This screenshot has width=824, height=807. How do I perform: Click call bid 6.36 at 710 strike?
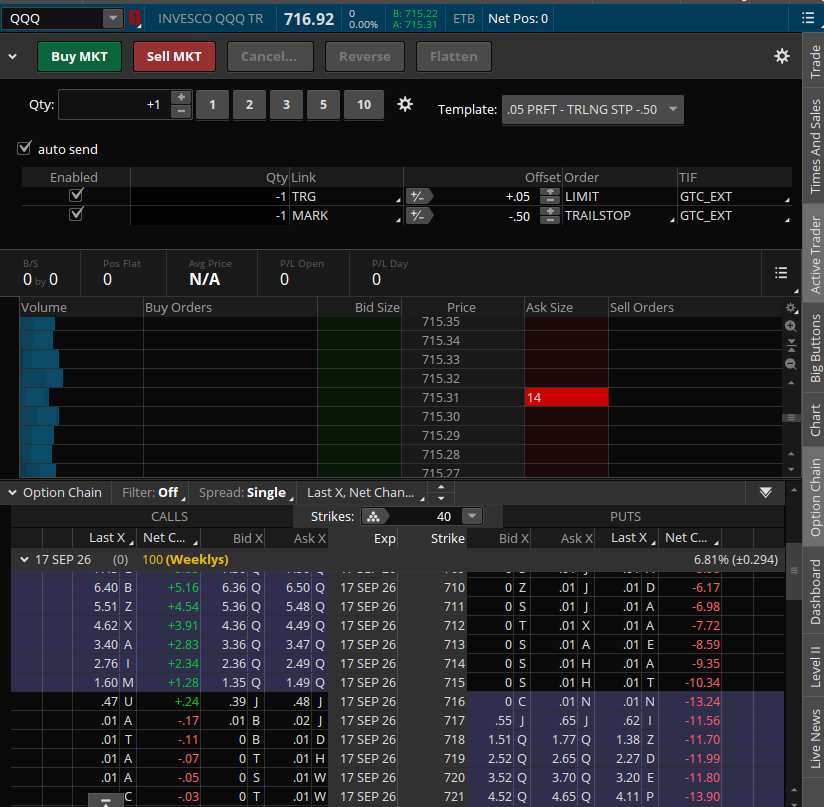tap(233, 587)
